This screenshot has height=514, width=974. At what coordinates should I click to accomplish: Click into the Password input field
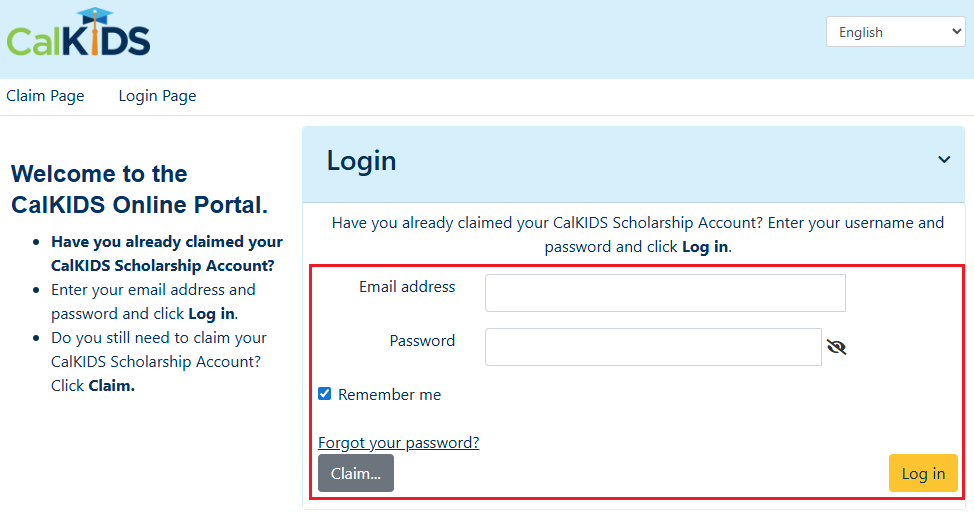tap(653, 347)
